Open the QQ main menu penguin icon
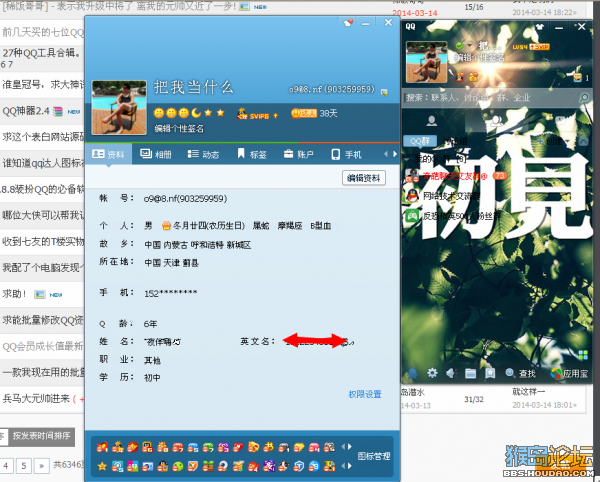The width and height of the screenshot is (600, 482). click(412, 373)
